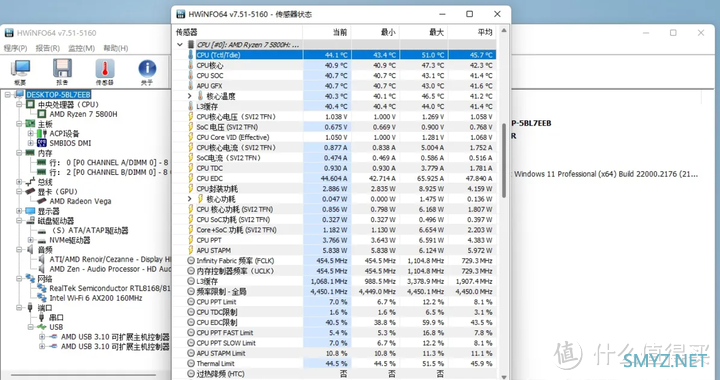Click the 平均 column header
Screen dimensions: 720x380
tap(472, 32)
